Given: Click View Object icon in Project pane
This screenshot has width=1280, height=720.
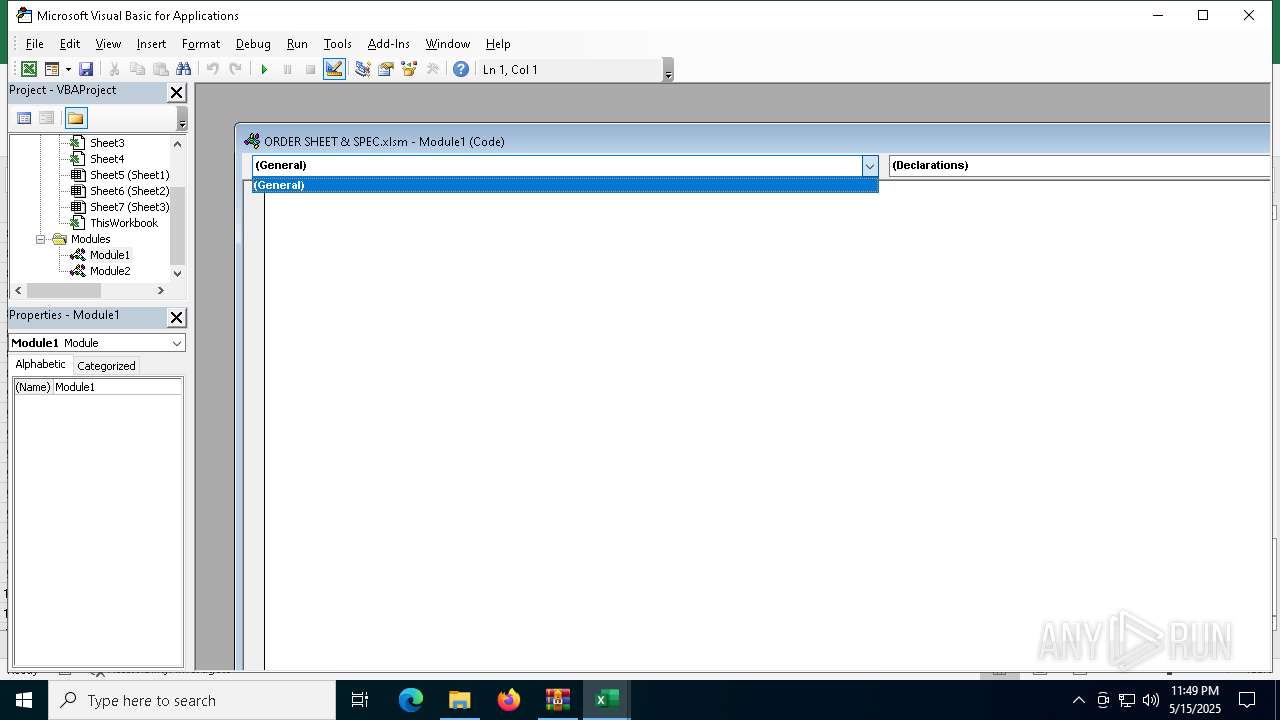Looking at the screenshot, I should tap(46, 118).
